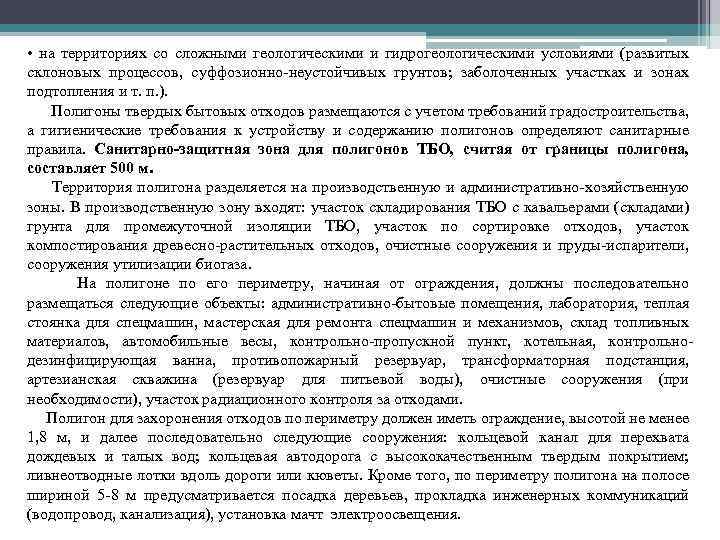Click the phrase "трансформаторная подстанция"
This screenshot has height=540, width=720.
[574, 360]
